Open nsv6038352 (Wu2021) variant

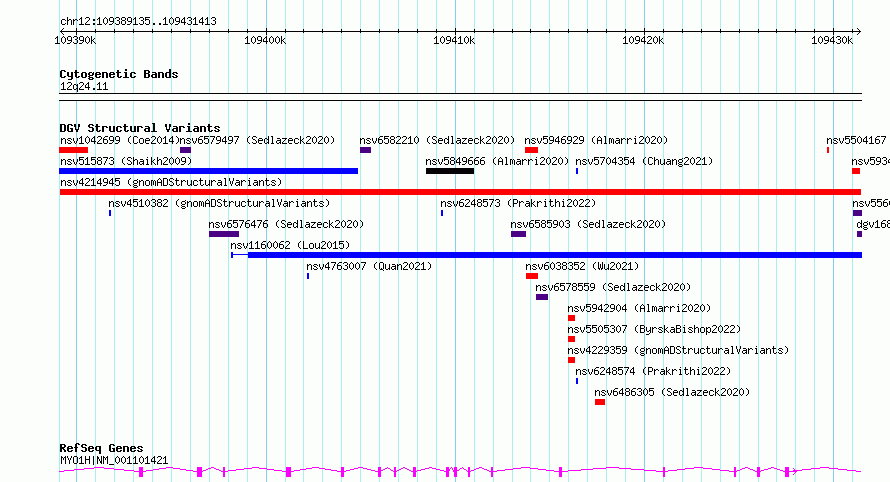tap(582, 266)
